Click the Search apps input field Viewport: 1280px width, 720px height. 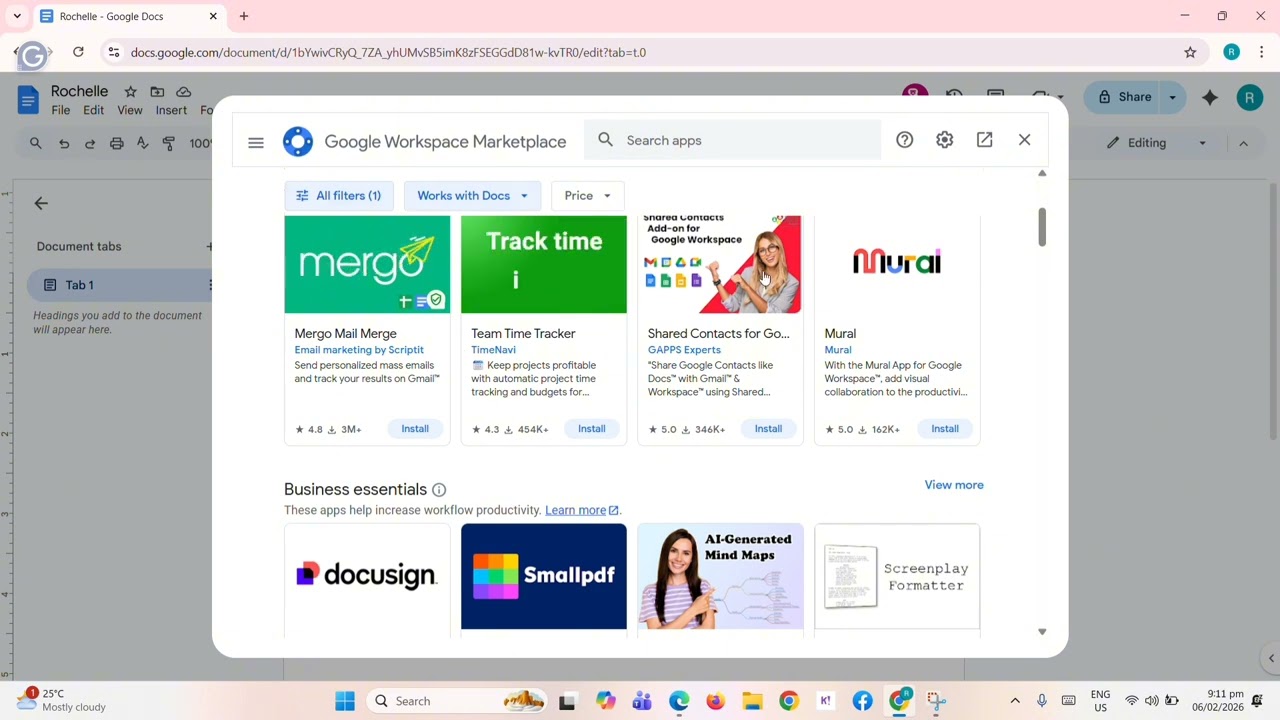[x=732, y=140]
